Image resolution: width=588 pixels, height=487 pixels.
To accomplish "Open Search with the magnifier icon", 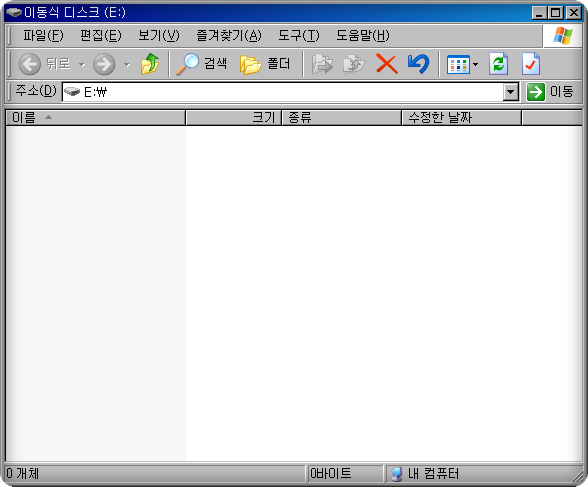I will (188, 64).
